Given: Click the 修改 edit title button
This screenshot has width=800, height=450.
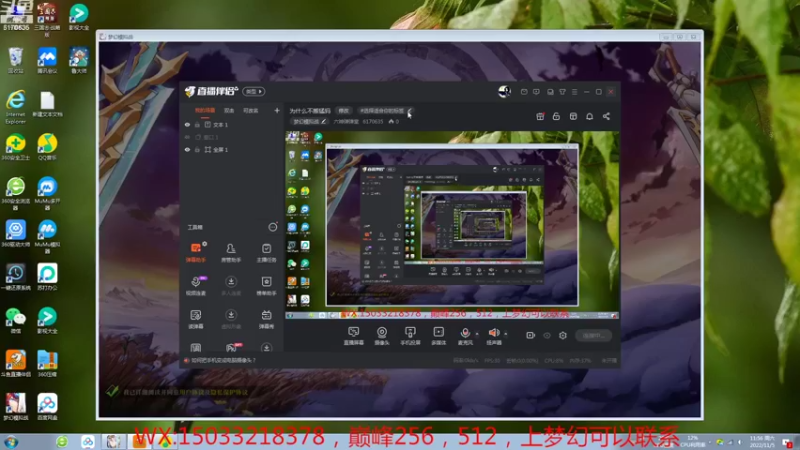Looking at the screenshot, I should [344, 111].
